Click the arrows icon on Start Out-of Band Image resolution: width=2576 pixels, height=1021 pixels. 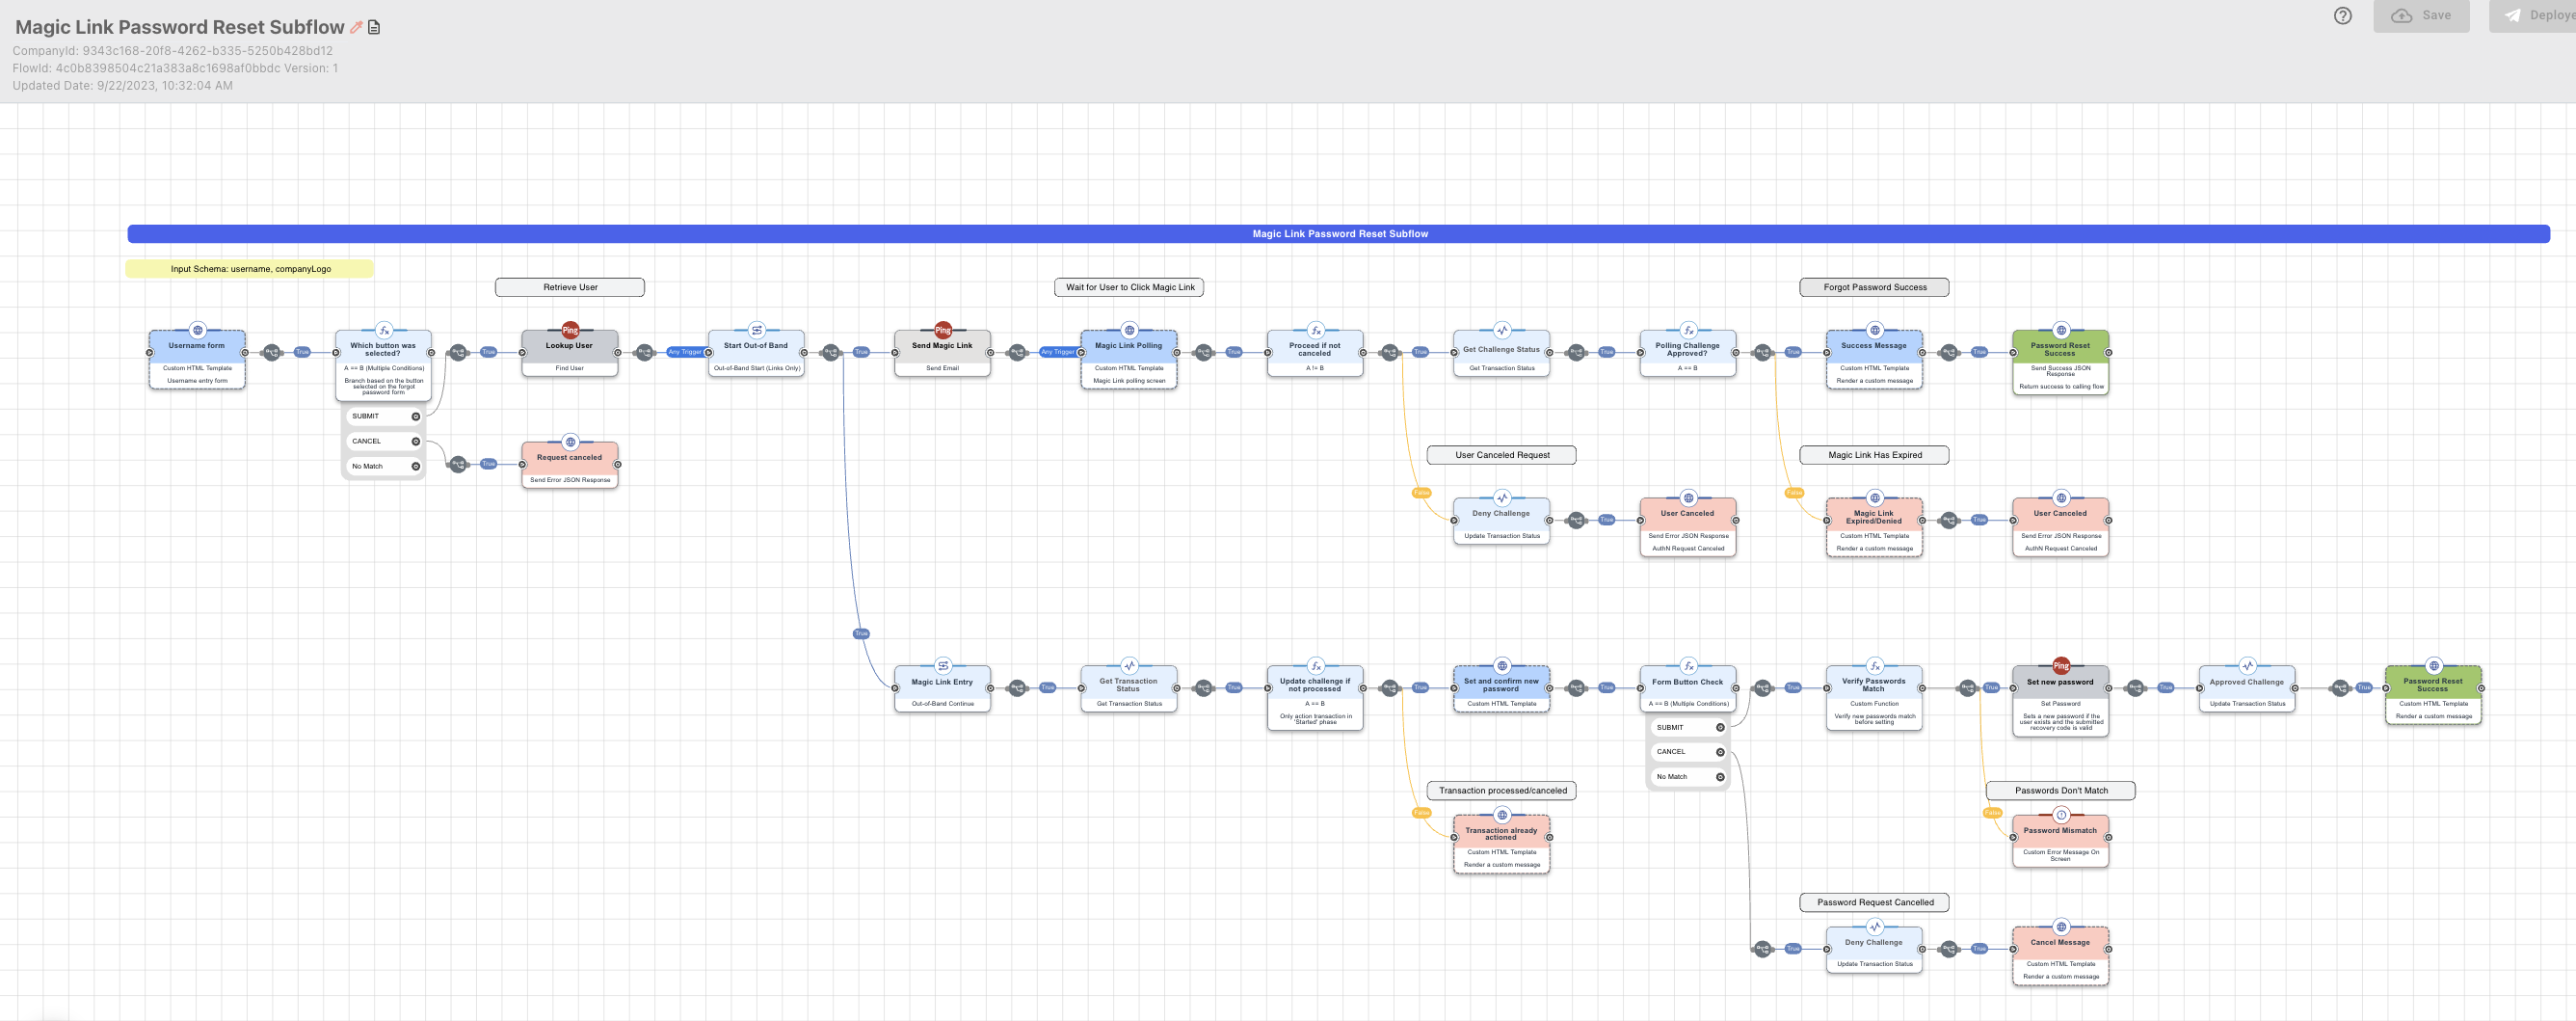pyautogui.click(x=756, y=330)
